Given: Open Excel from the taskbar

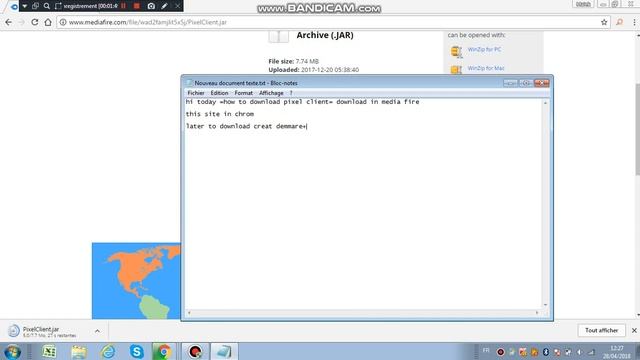Looking at the screenshot, I should click(49, 352).
